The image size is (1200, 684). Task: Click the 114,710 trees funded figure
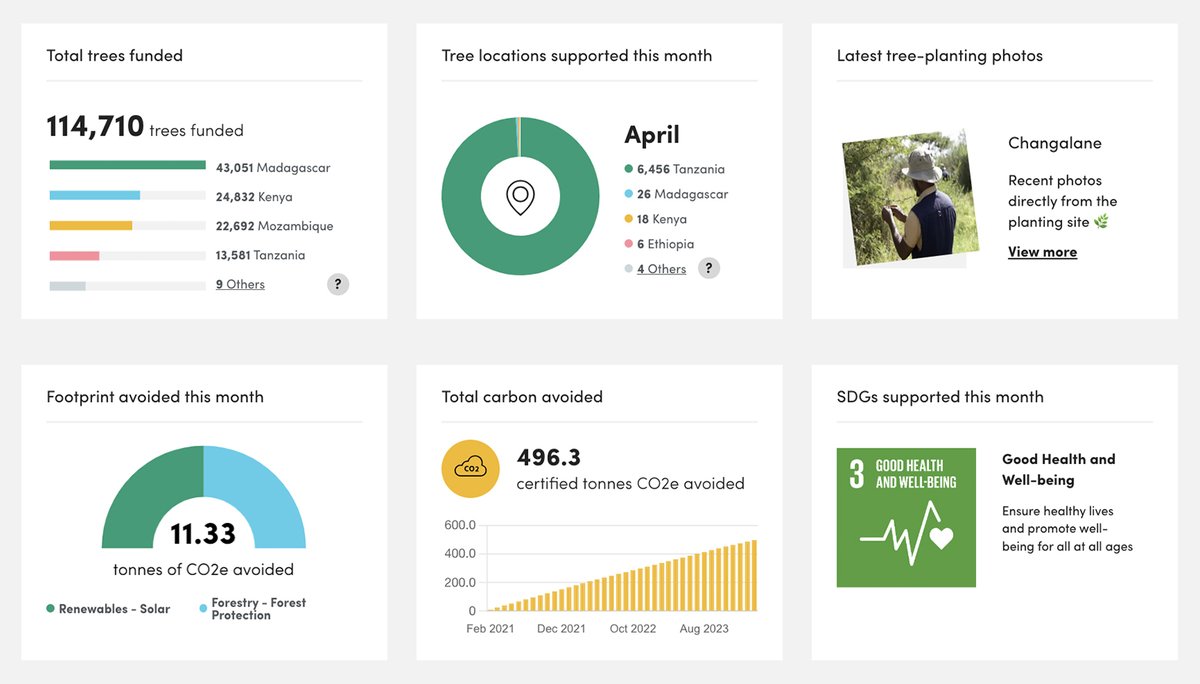(x=145, y=126)
